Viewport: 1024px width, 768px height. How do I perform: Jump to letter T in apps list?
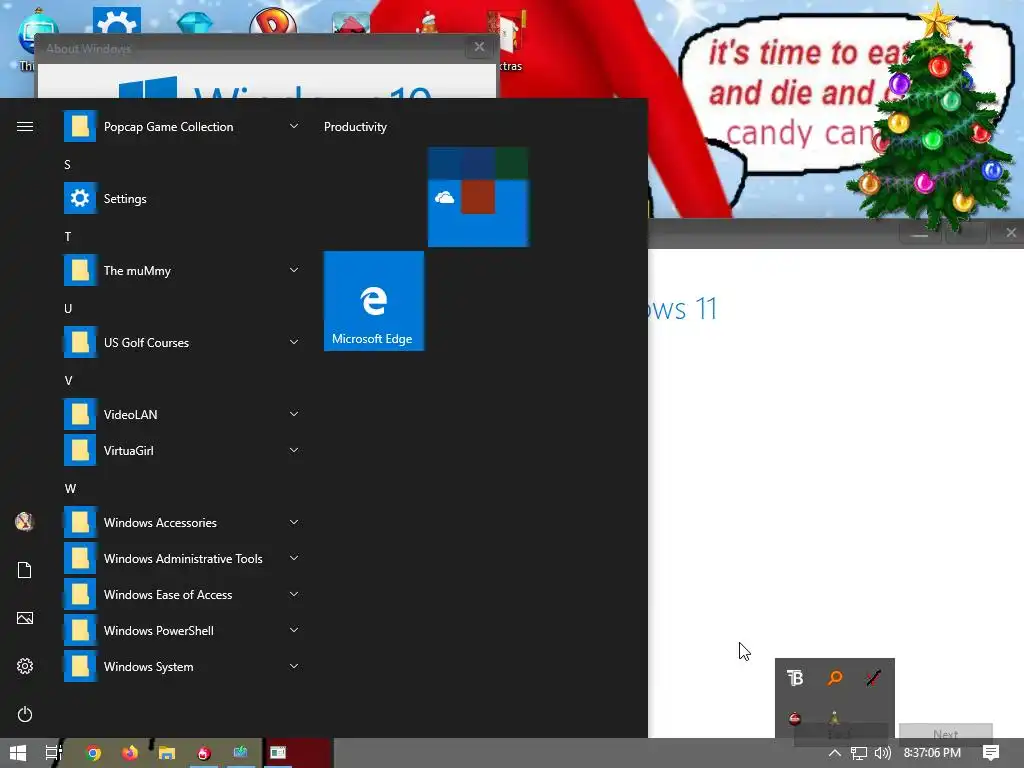point(67,236)
